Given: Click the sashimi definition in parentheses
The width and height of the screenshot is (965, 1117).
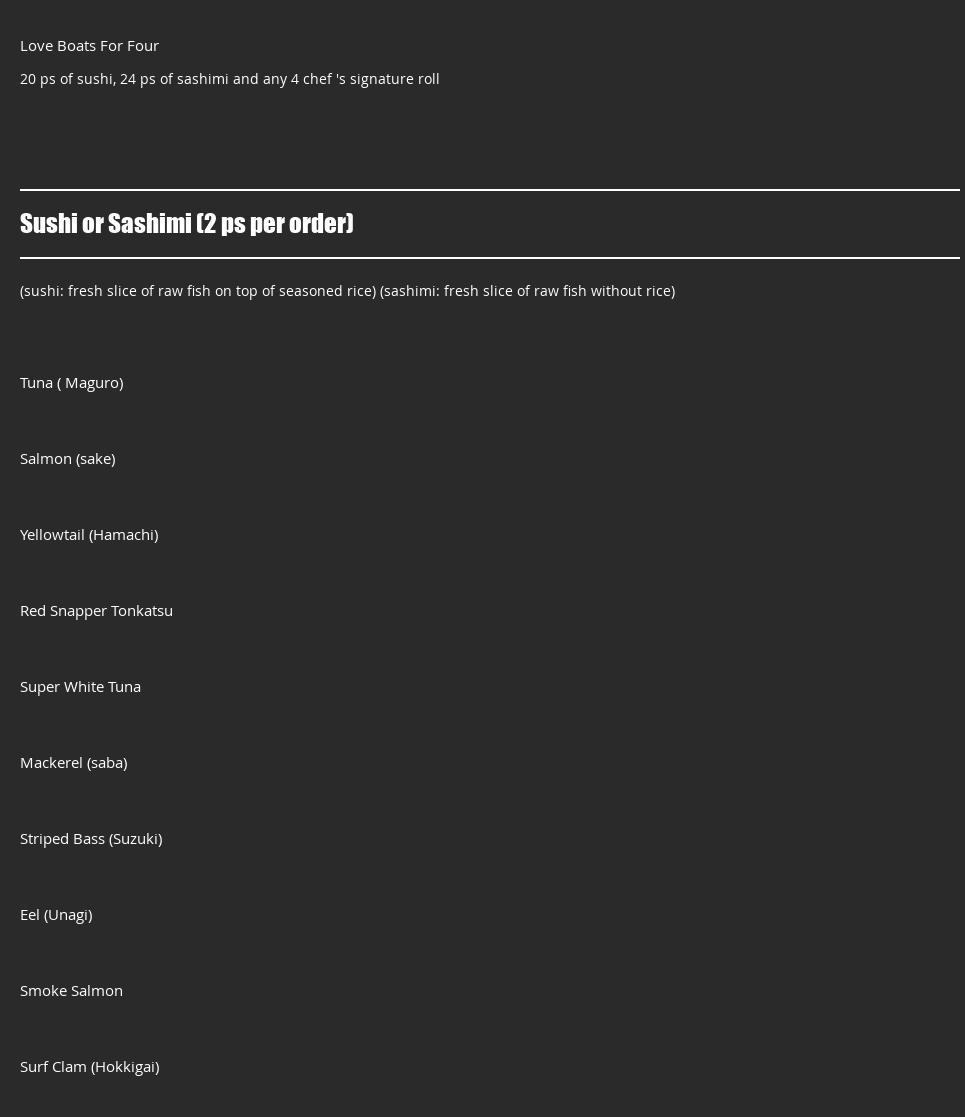Looking at the screenshot, I should [527, 290].
